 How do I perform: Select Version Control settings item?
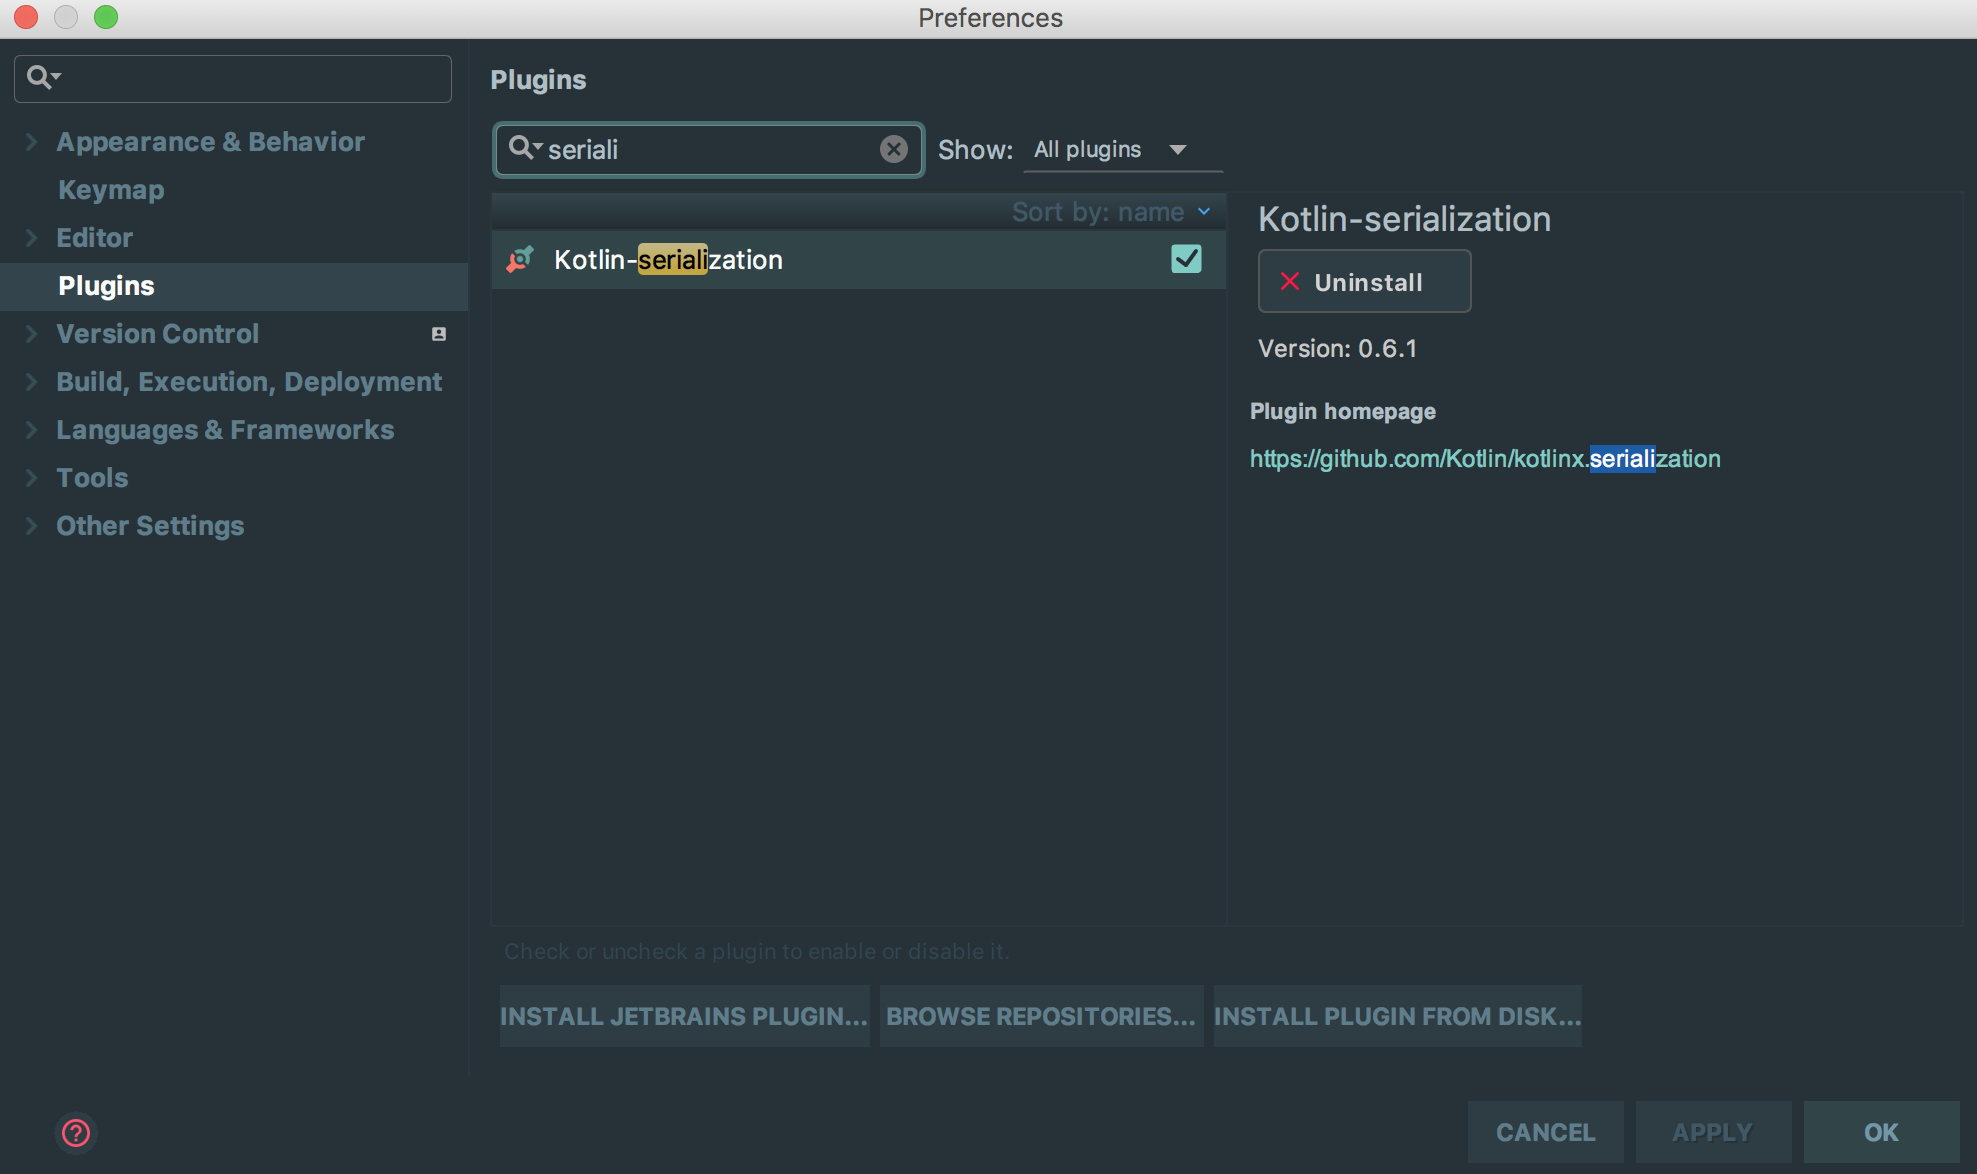(x=157, y=334)
